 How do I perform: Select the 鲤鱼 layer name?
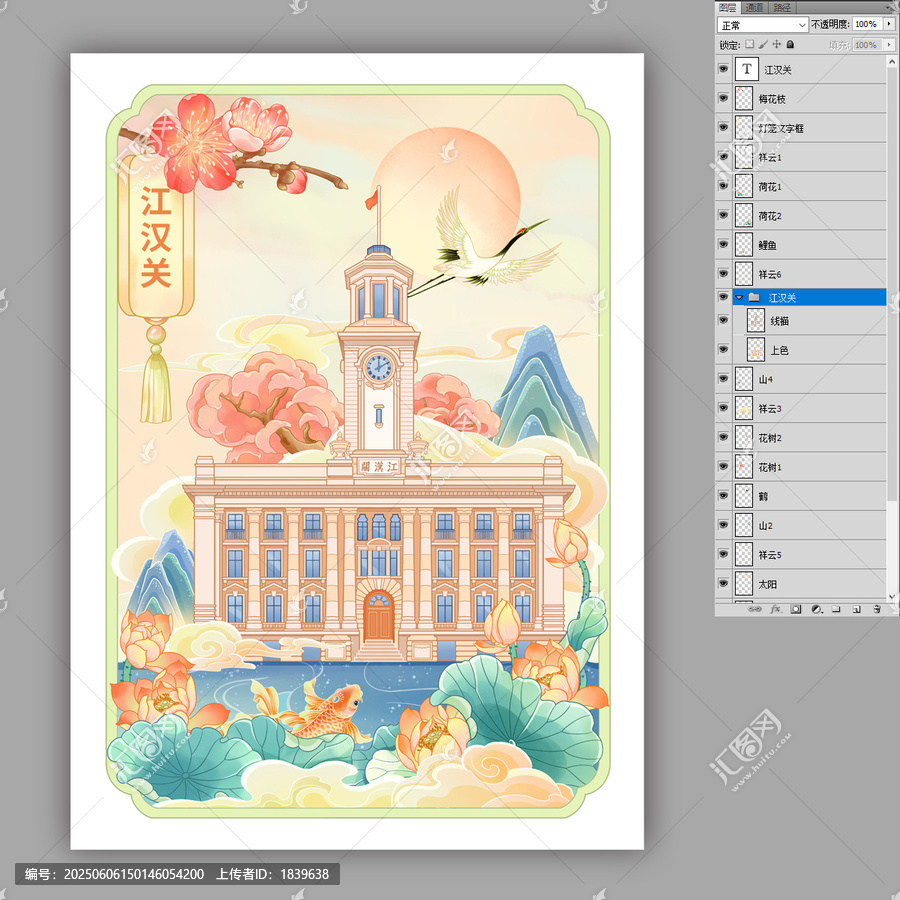coord(767,245)
